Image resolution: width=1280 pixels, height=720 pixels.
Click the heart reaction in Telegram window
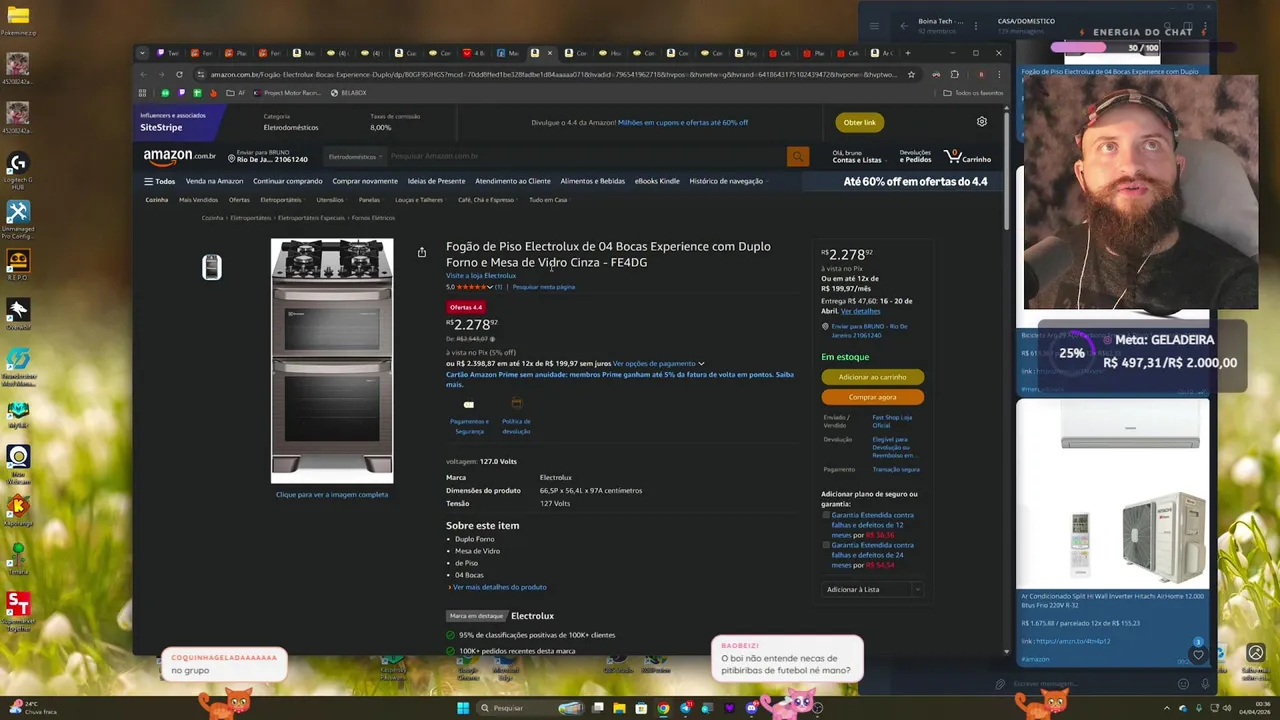pos(1198,655)
